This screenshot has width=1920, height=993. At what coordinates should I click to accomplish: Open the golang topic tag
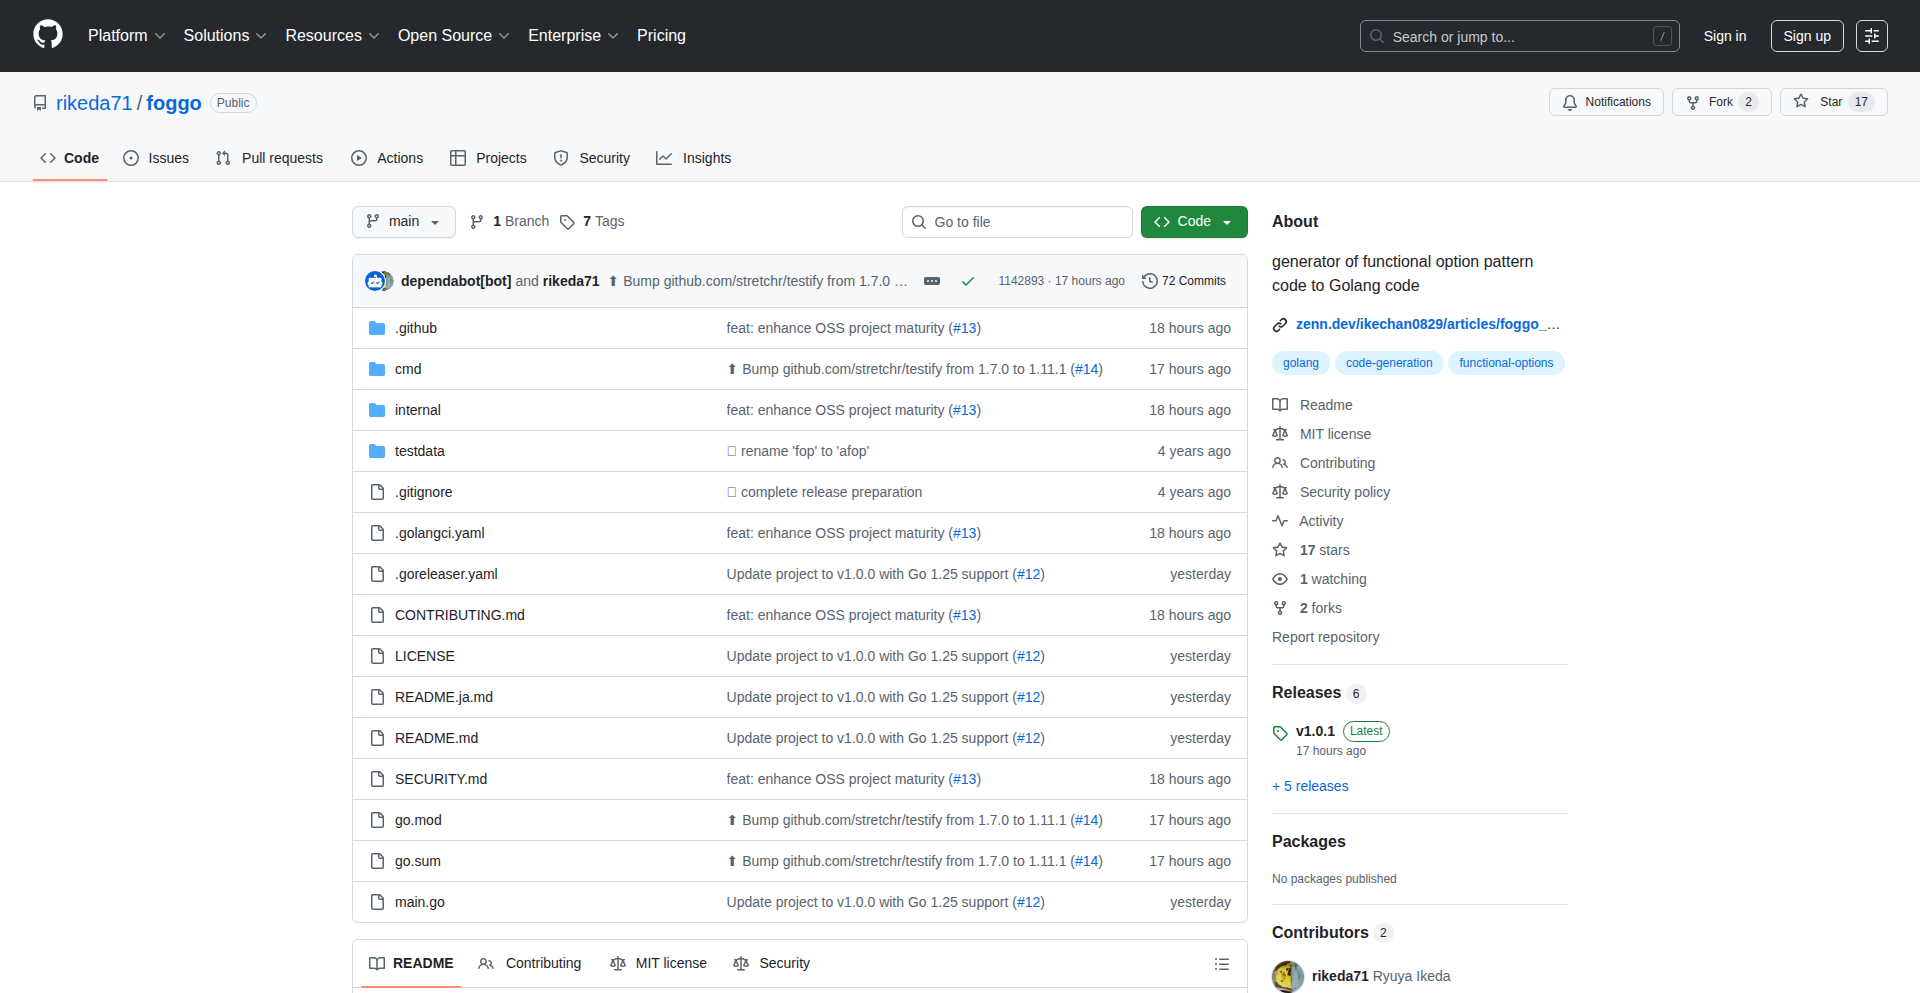[1300, 363]
